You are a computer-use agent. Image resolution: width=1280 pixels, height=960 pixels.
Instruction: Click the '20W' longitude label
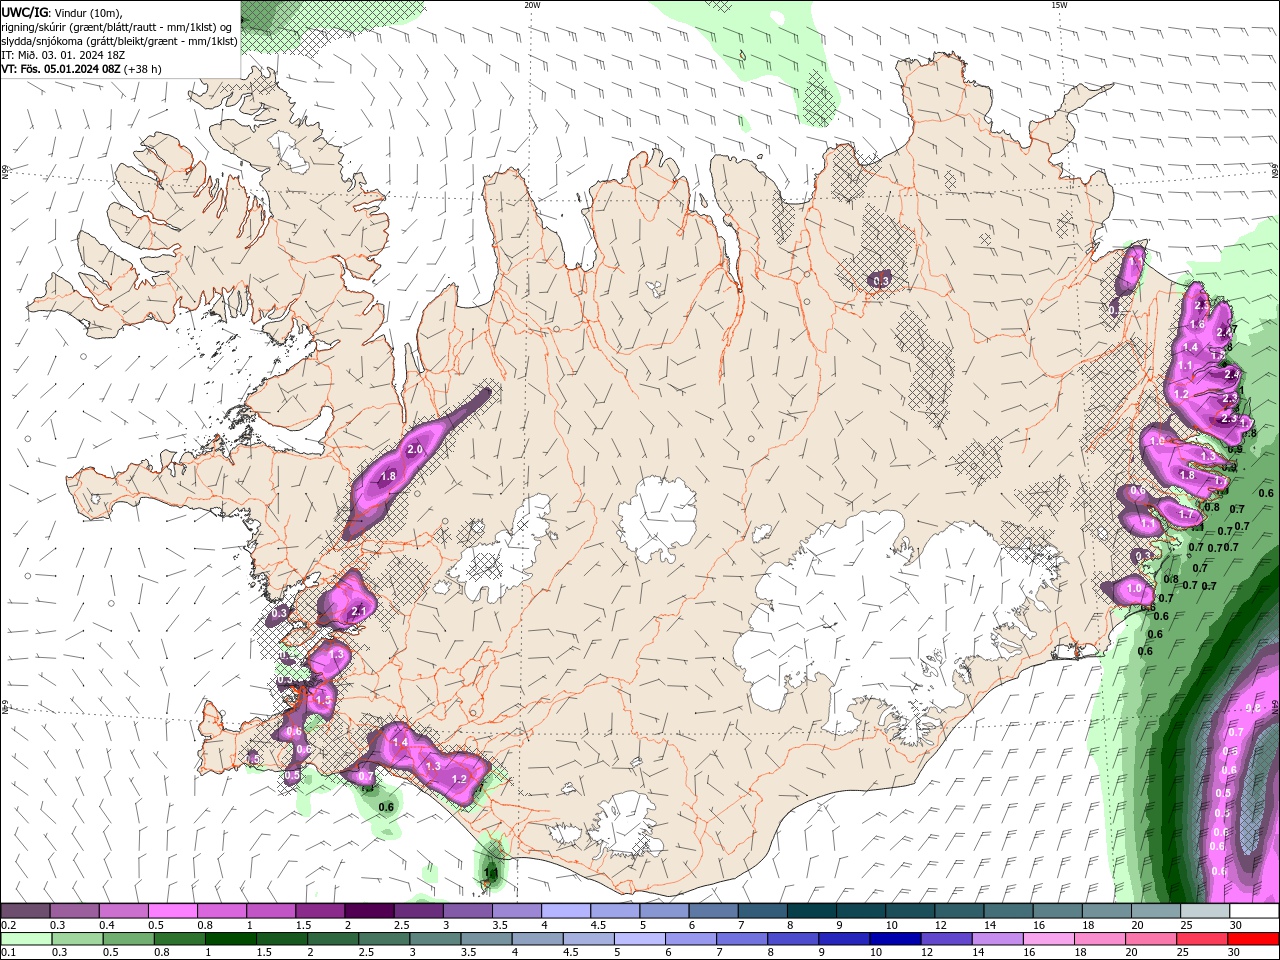(x=532, y=5)
